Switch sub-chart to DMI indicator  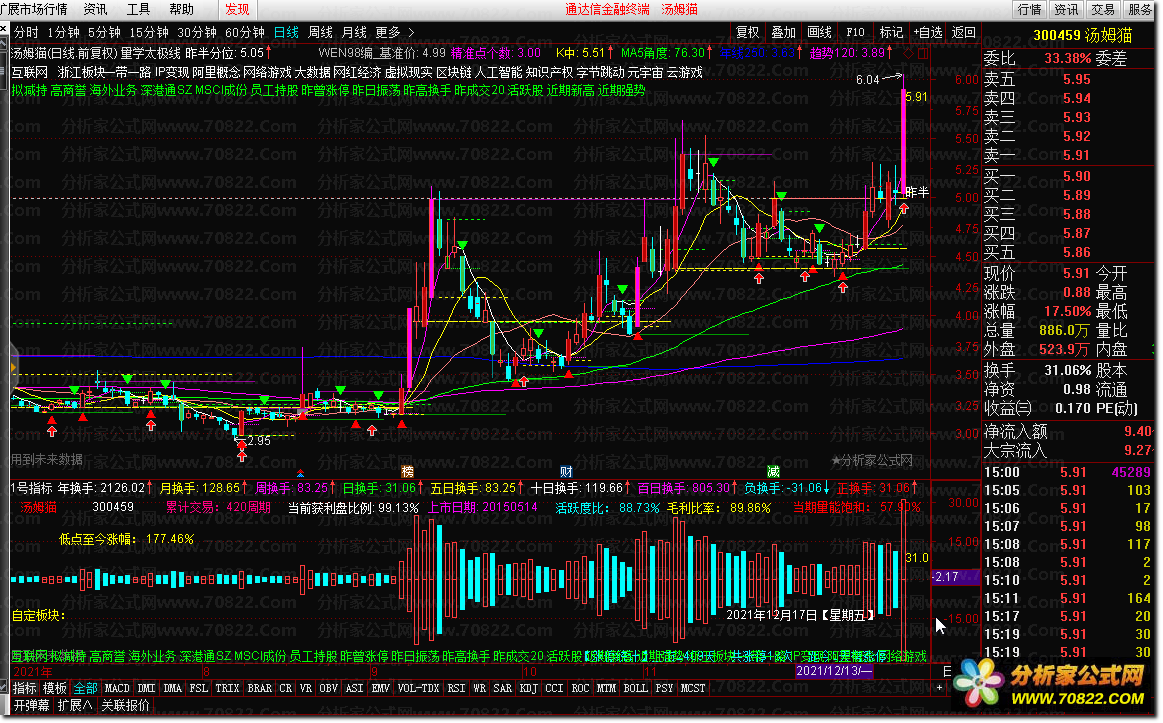(x=146, y=688)
